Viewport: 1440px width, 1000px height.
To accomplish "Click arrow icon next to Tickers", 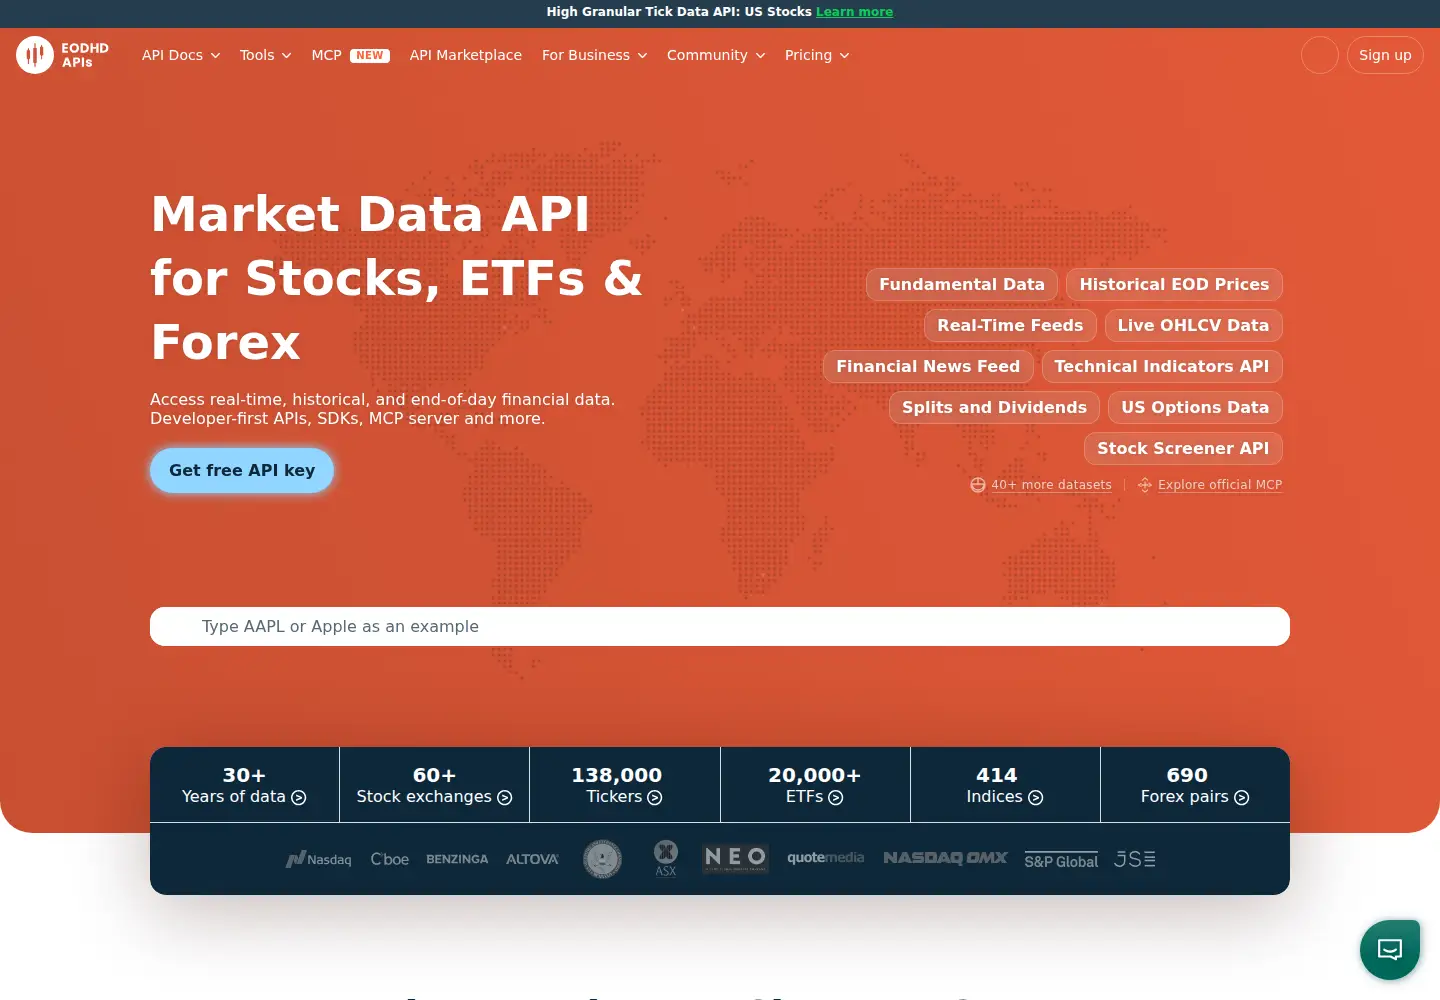I will (x=655, y=798).
